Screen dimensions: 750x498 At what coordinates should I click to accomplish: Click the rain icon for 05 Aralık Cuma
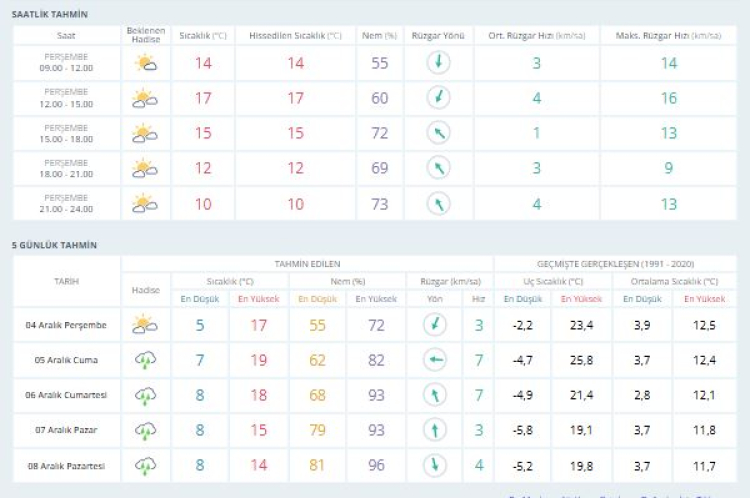click(x=145, y=359)
